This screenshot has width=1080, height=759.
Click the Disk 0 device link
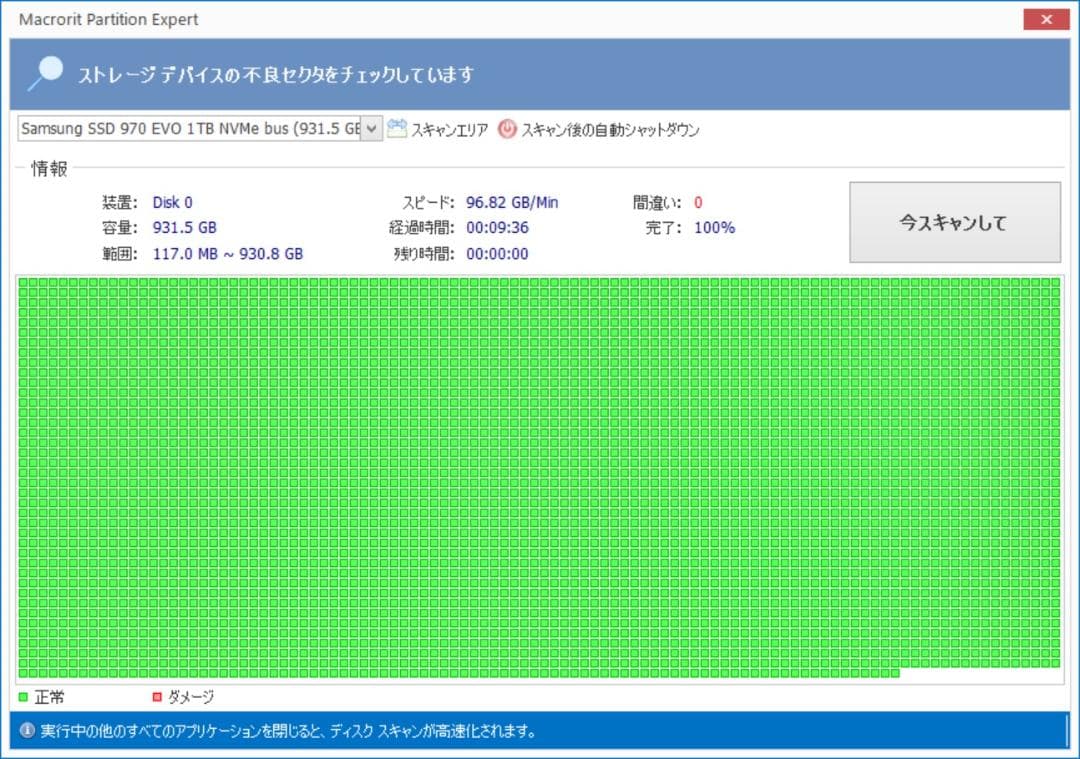tap(172, 202)
